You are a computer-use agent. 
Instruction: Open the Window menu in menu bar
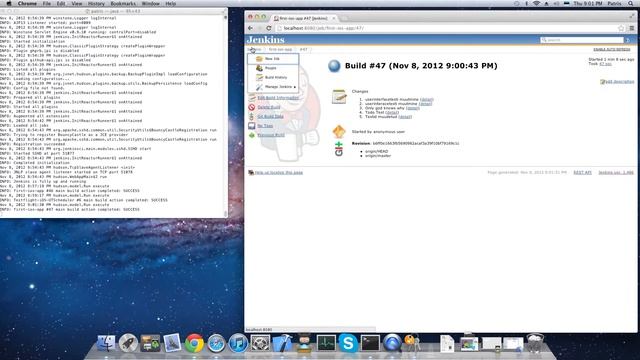tap(151, 3)
